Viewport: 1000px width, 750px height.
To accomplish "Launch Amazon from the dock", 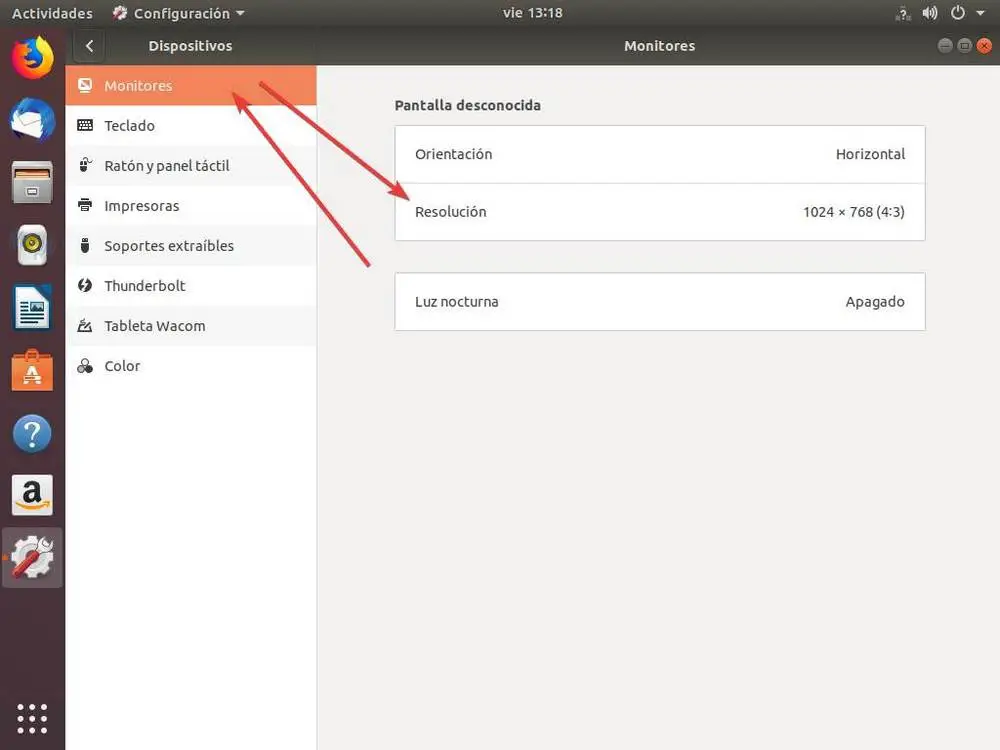I will 32,495.
